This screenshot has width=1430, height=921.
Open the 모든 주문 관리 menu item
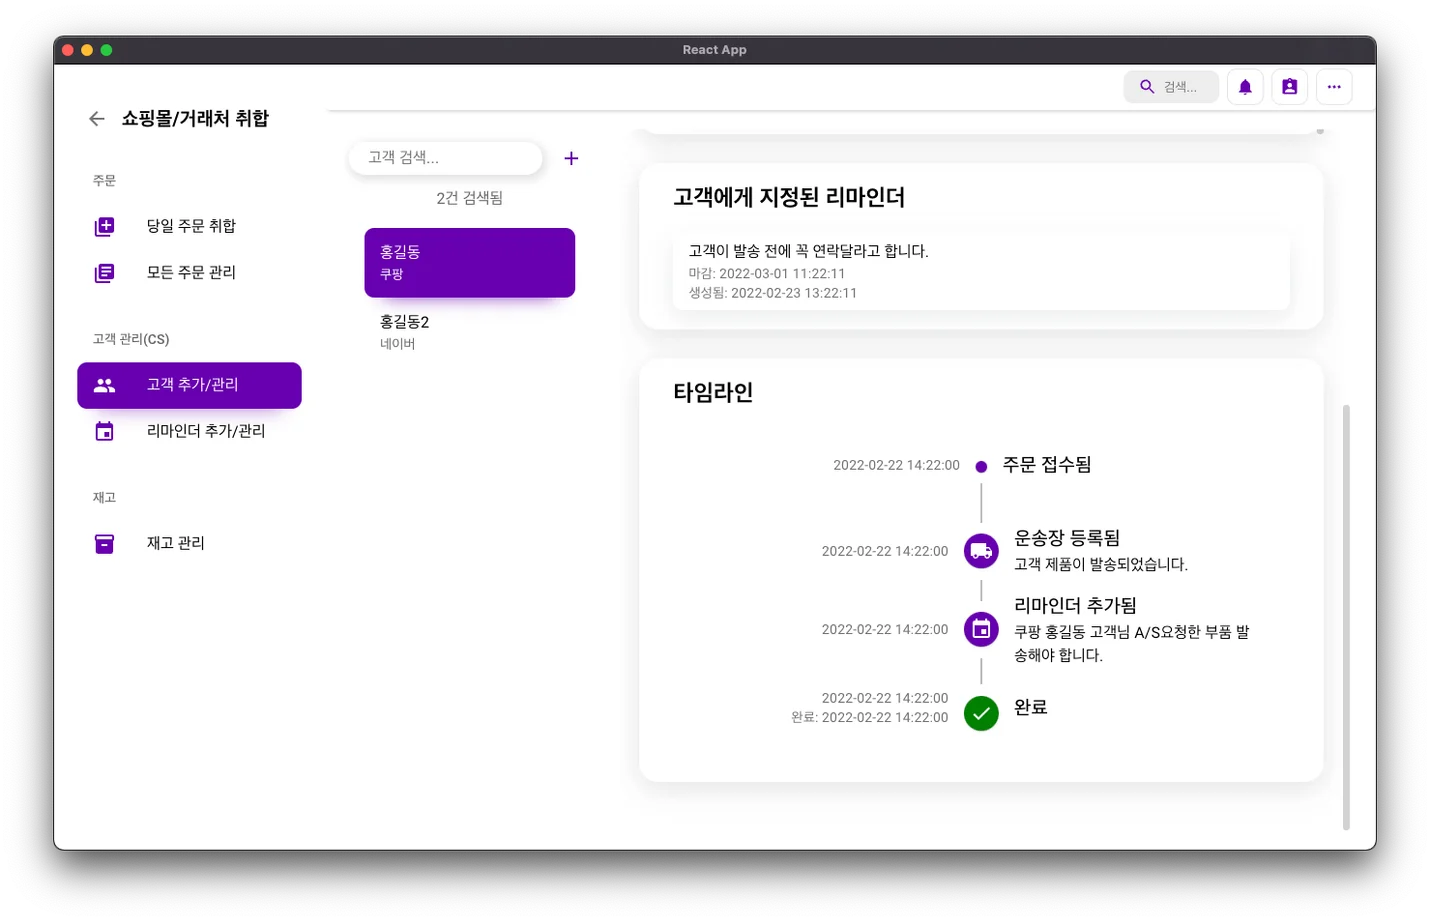pos(189,273)
